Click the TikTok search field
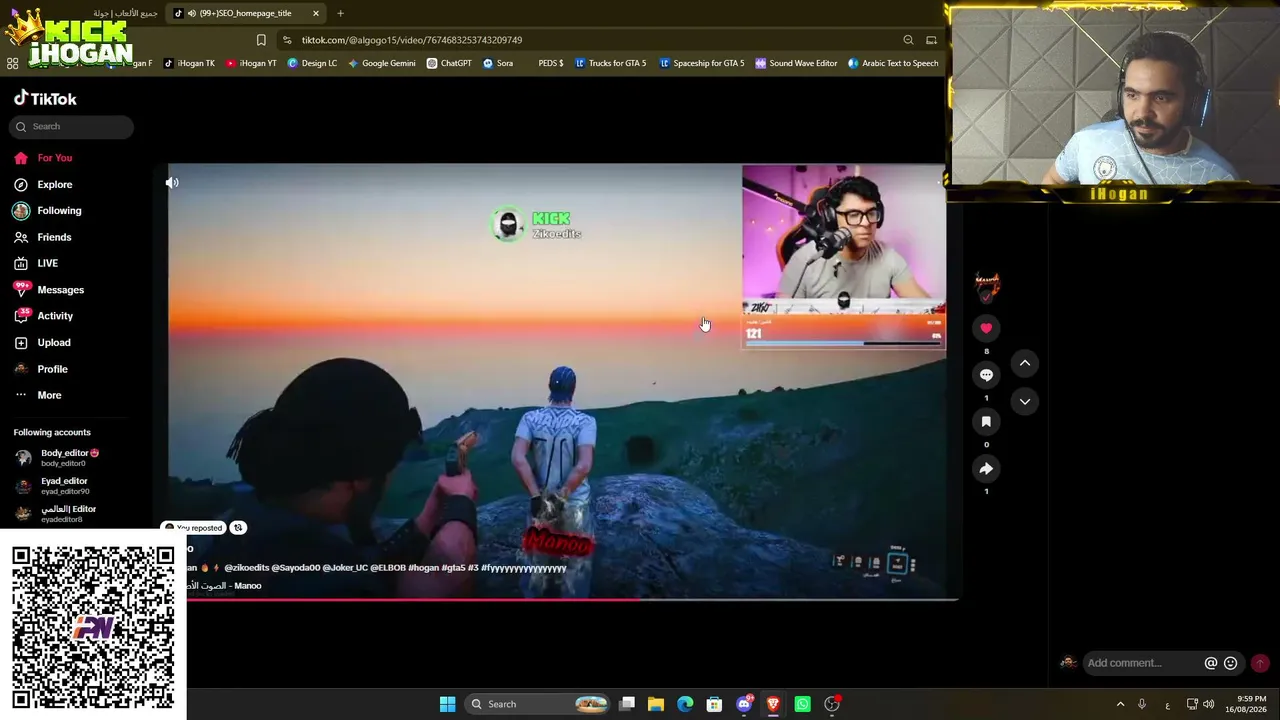1280x720 pixels. tap(71, 126)
